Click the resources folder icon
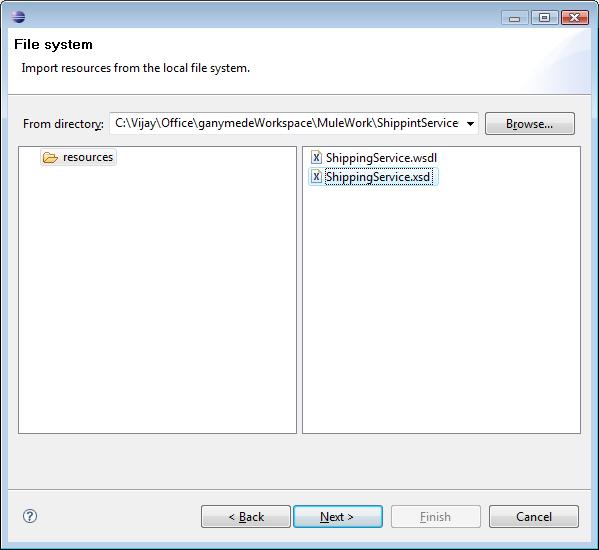This screenshot has width=599, height=550. coord(50,157)
